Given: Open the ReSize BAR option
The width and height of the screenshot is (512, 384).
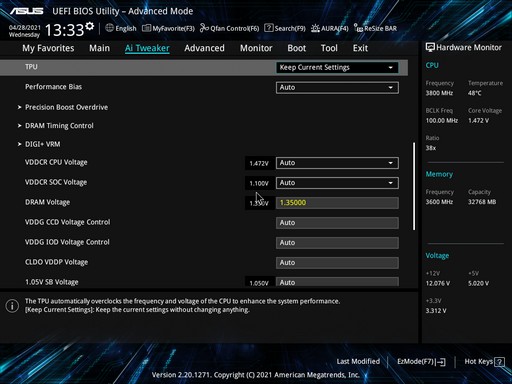Looking at the screenshot, I should point(375,28).
